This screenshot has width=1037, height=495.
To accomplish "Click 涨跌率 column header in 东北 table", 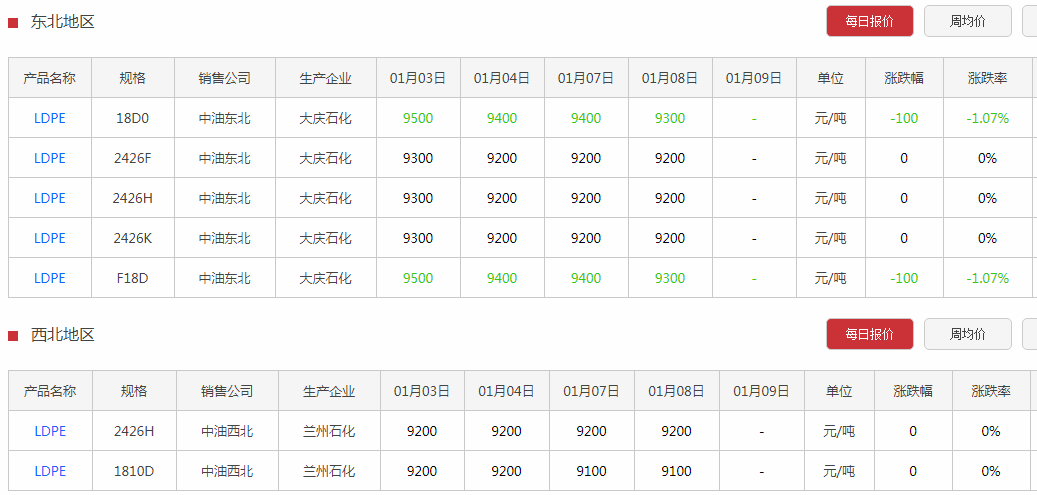I will click(987, 78).
